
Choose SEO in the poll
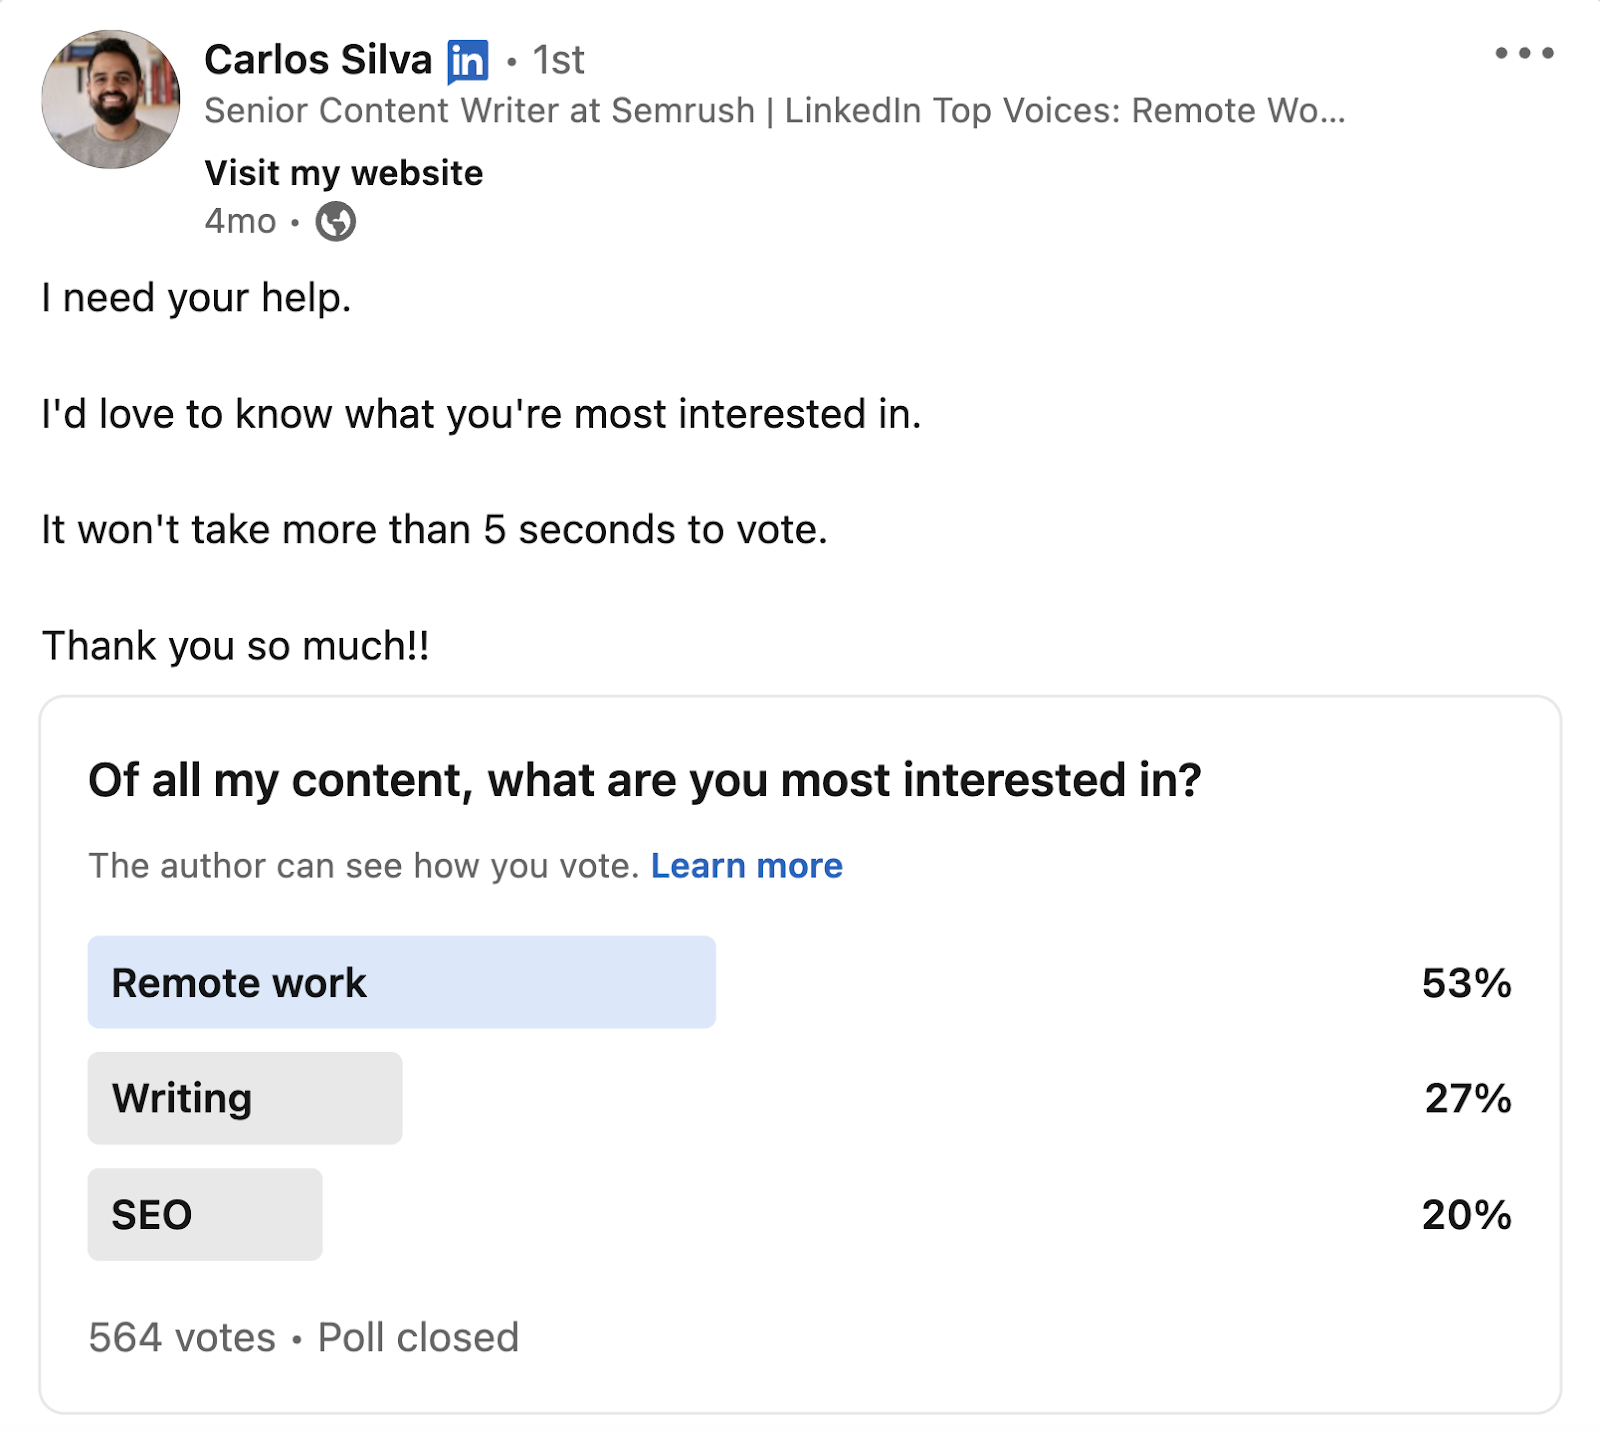(x=205, y=1215)
